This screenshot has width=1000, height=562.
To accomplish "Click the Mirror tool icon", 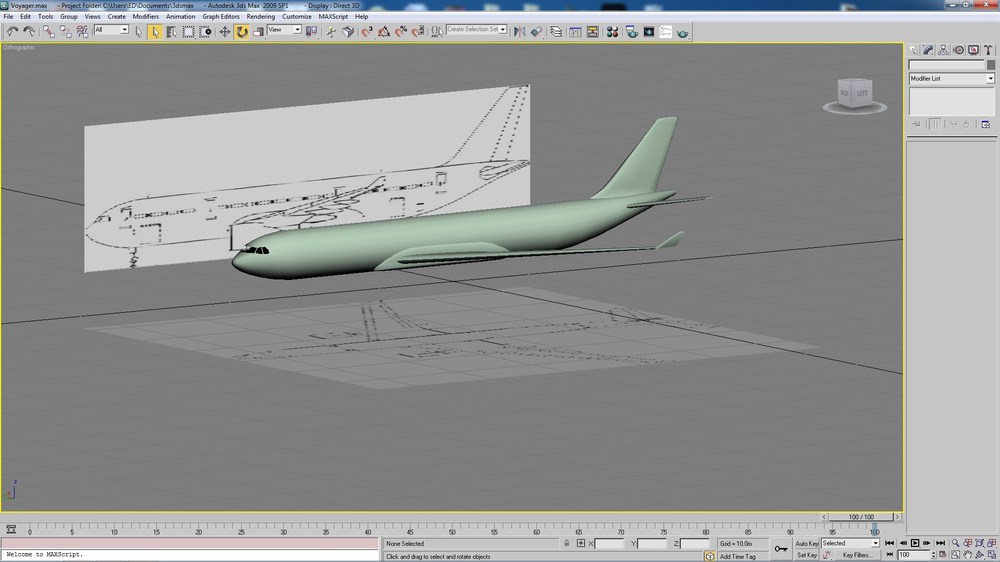I will (519, 31).
